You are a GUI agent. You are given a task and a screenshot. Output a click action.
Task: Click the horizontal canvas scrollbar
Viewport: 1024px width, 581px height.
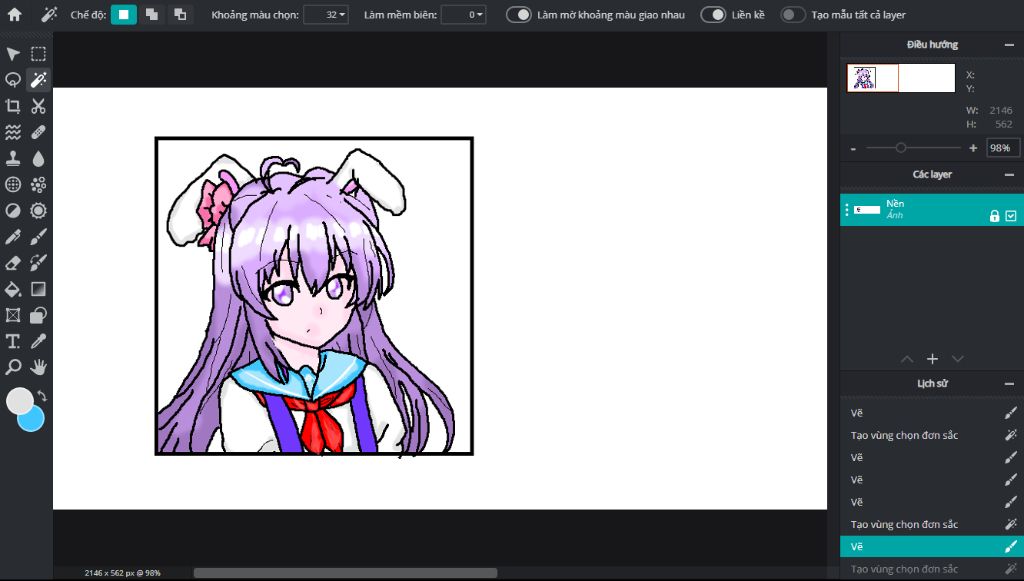pos(345,573)
